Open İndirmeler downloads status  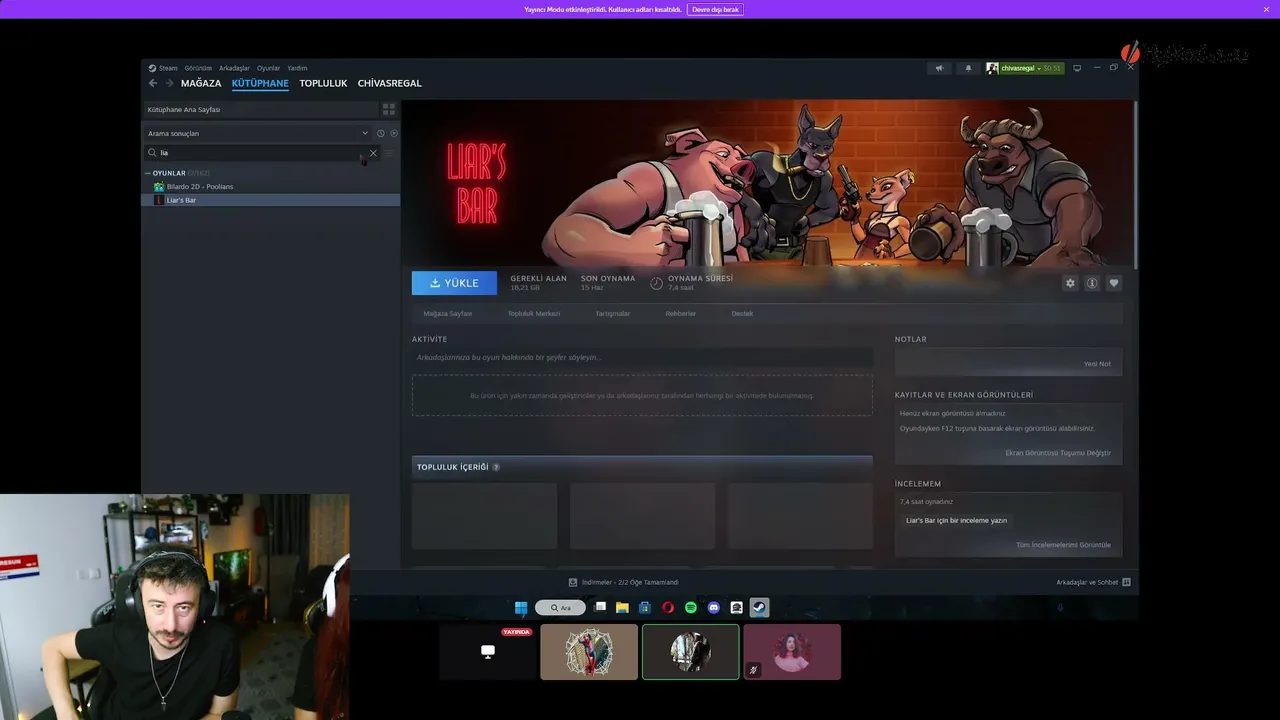(x=624, y=582)
